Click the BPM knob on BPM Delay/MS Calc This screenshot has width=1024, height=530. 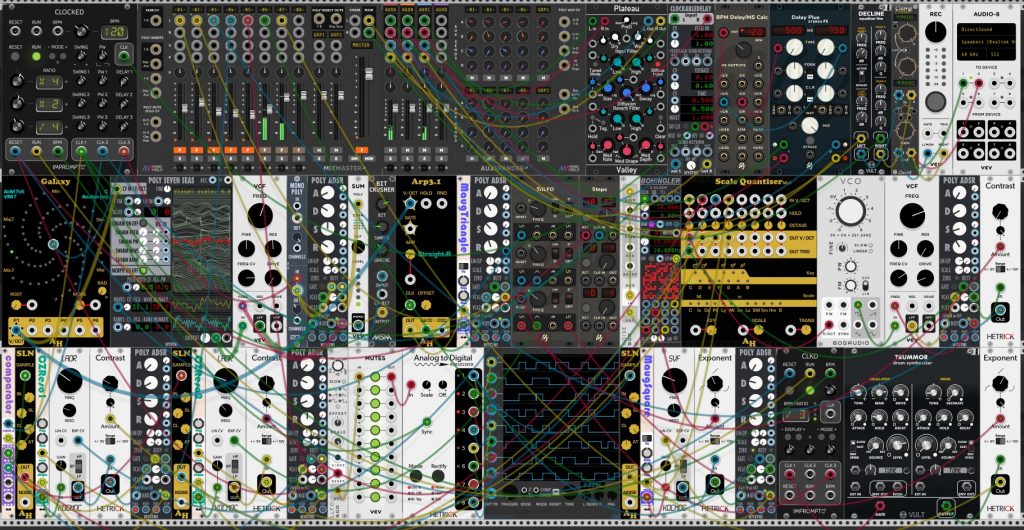[743, 50]
